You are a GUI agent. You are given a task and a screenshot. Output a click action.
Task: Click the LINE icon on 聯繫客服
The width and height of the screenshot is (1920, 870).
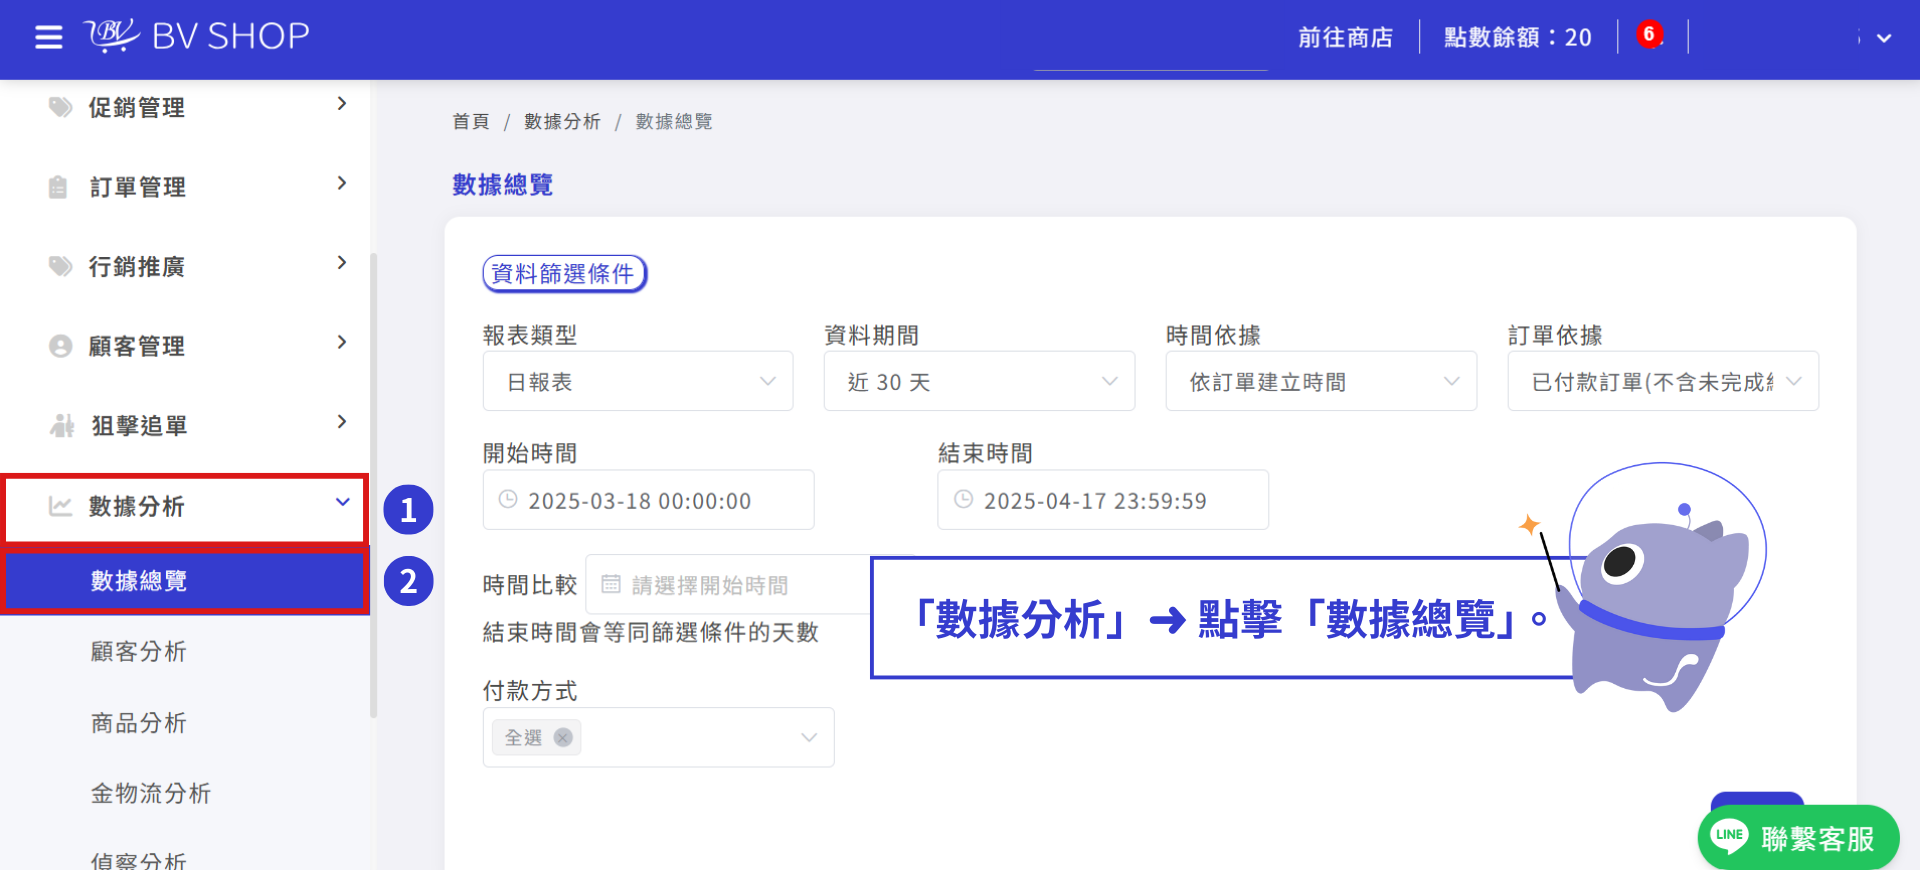pyautogui.click(x=1730, y=836)
